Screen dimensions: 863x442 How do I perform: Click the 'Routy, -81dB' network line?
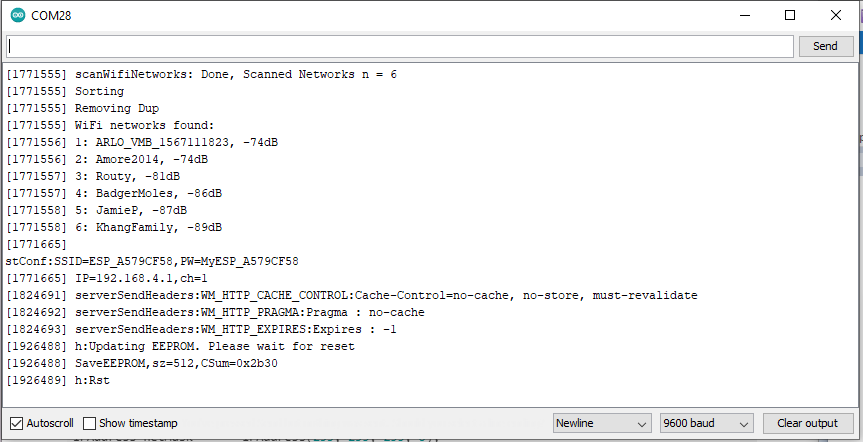[93, 177]
